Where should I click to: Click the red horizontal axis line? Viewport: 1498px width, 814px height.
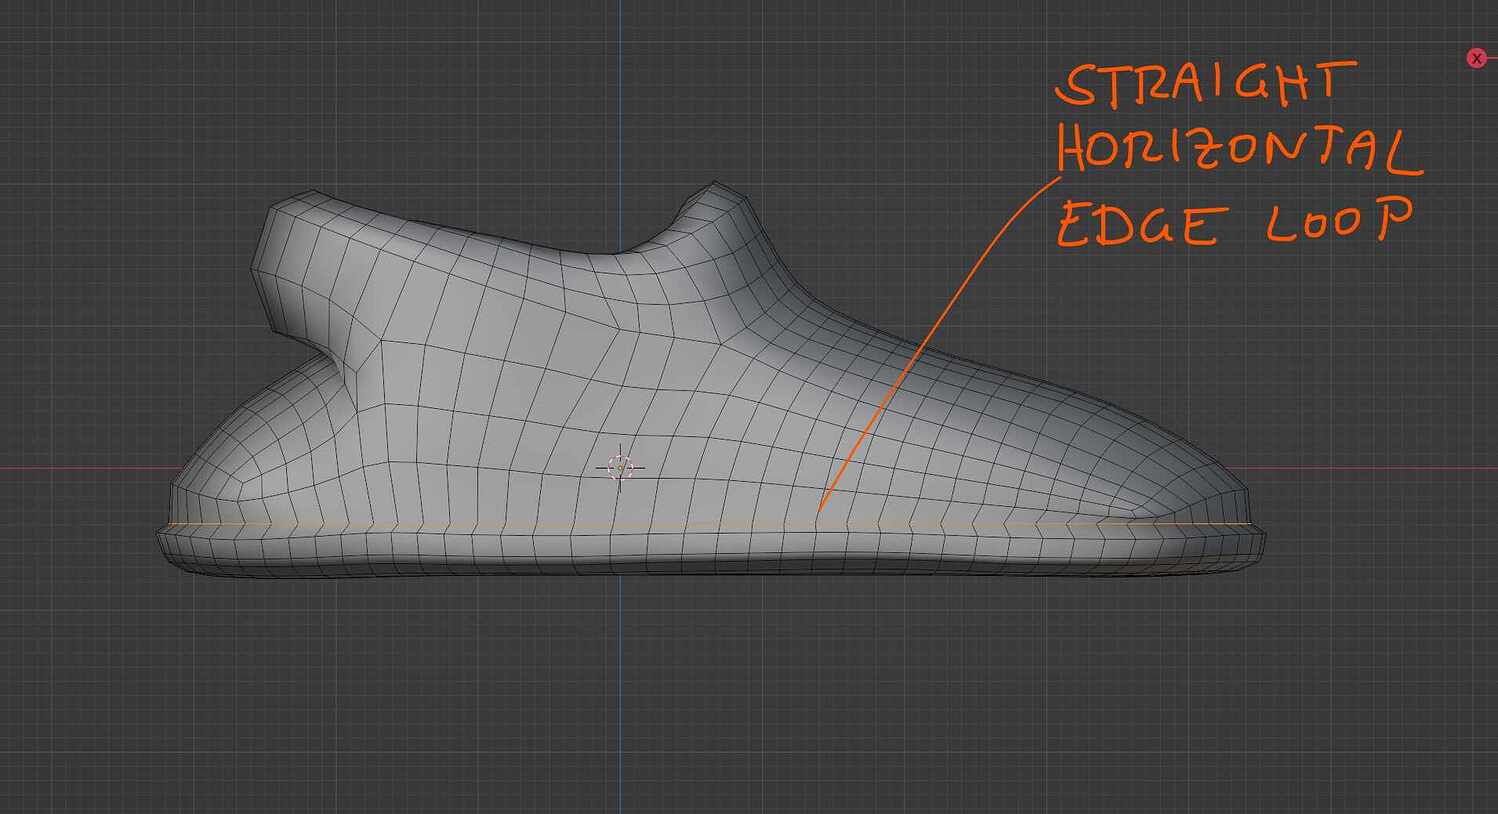coord(80,466)
